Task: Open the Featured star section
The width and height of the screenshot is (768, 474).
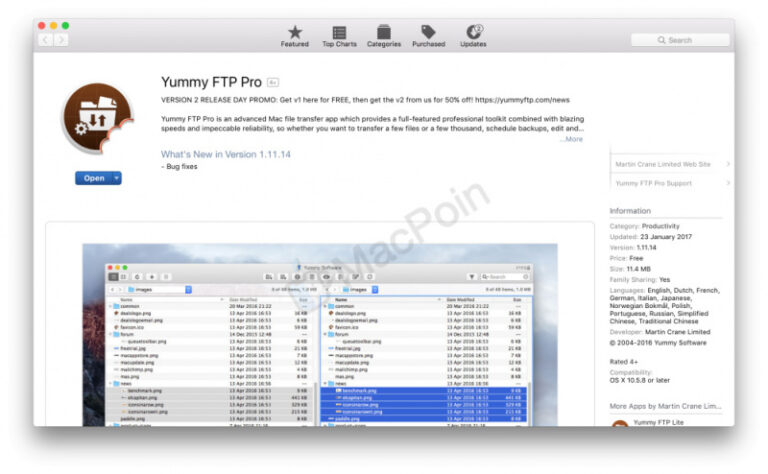Action: tap(294, 36)
